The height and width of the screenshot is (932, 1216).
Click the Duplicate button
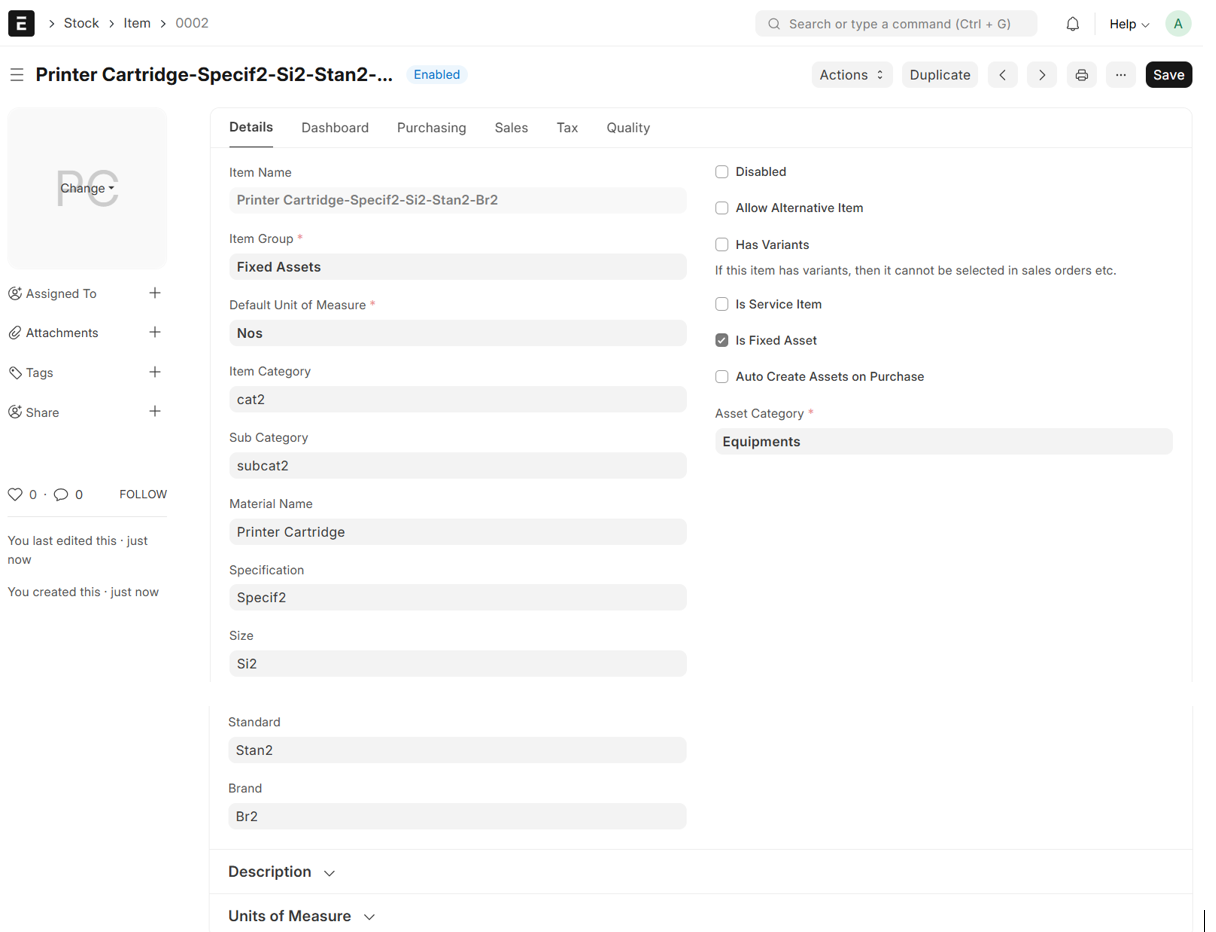point(939,75)
